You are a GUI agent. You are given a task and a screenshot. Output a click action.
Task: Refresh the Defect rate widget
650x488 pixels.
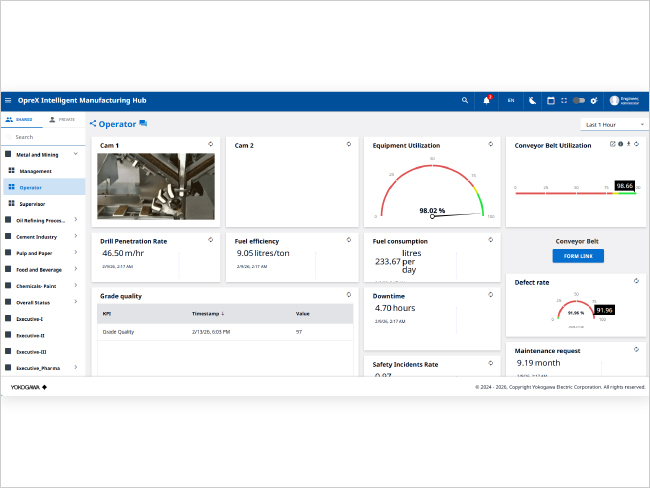(x=636, y=281)
